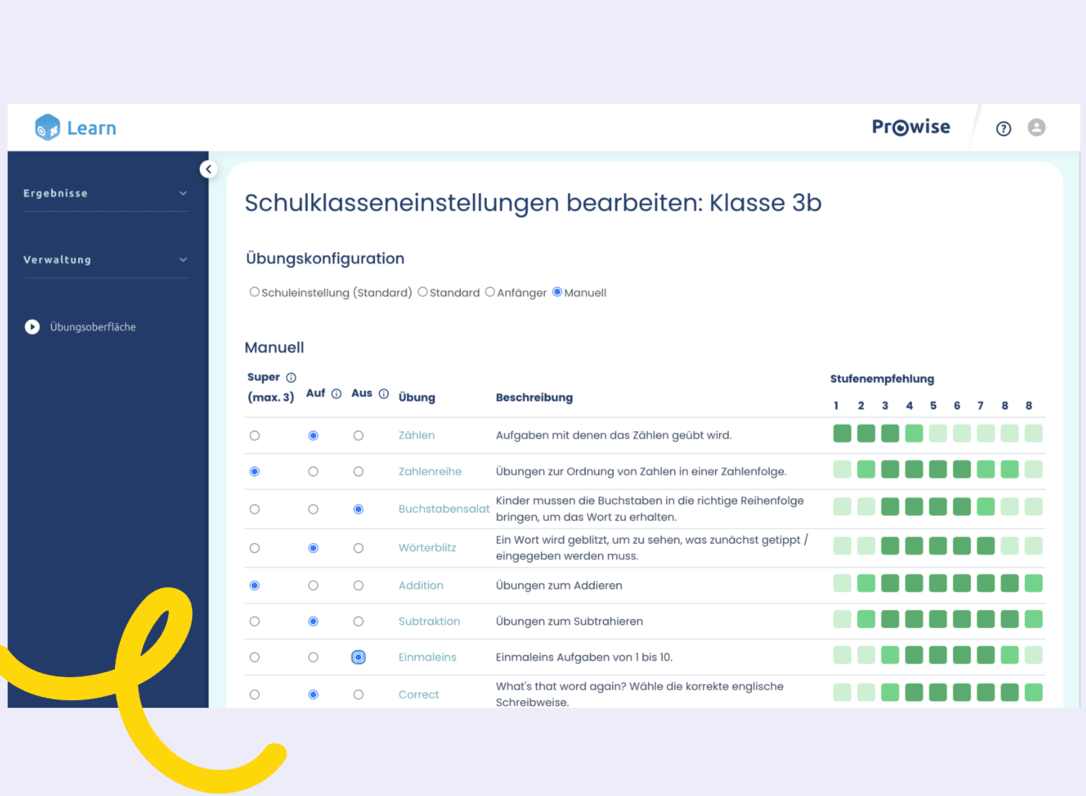Click the user account icon

tap(1036, 127)
